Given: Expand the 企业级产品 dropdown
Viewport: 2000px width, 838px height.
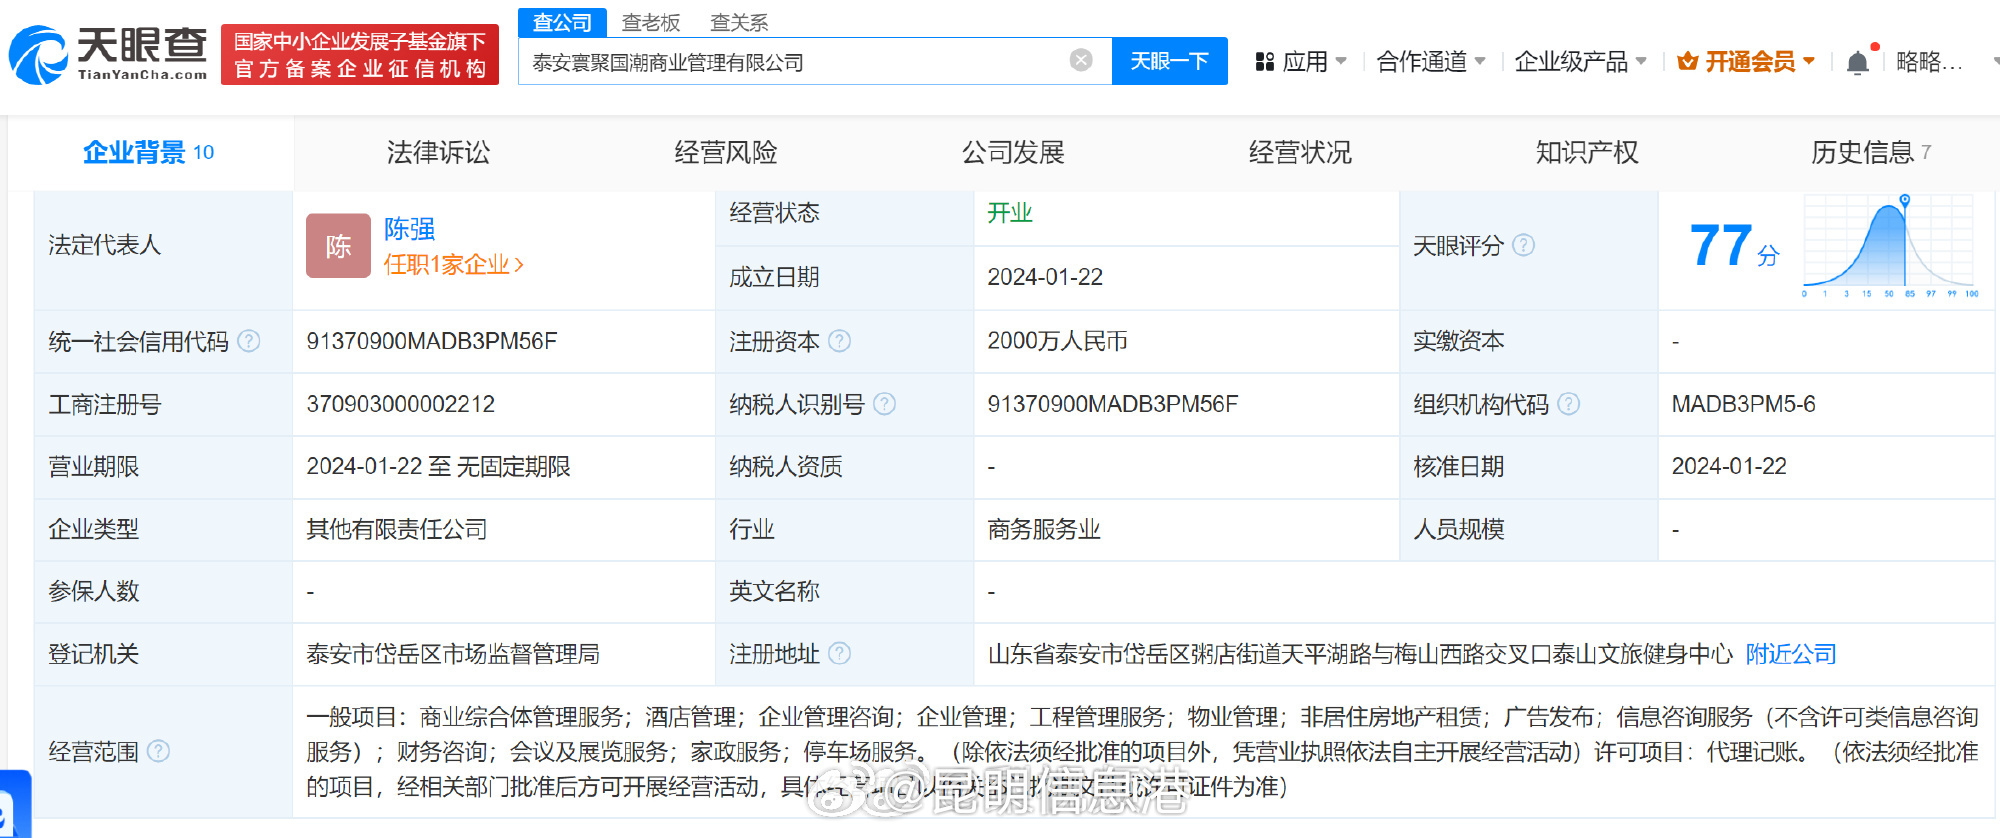Looking at the screenshot, I should [1641, 61].
